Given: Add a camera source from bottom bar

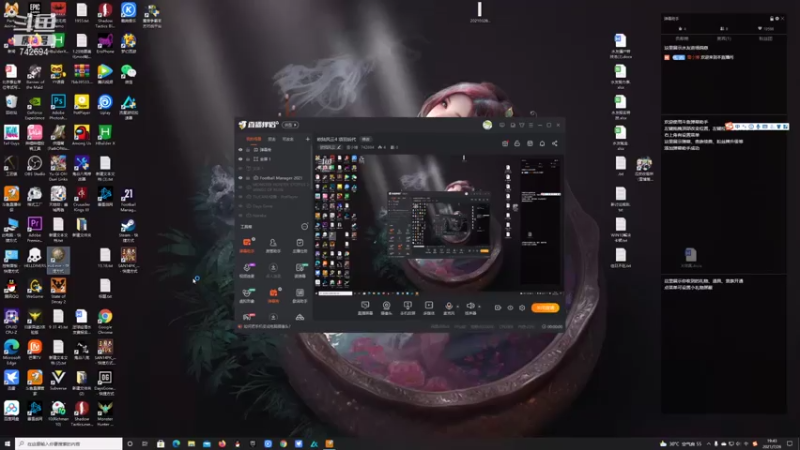Looking at the screenshot, I should pos(386,307).
